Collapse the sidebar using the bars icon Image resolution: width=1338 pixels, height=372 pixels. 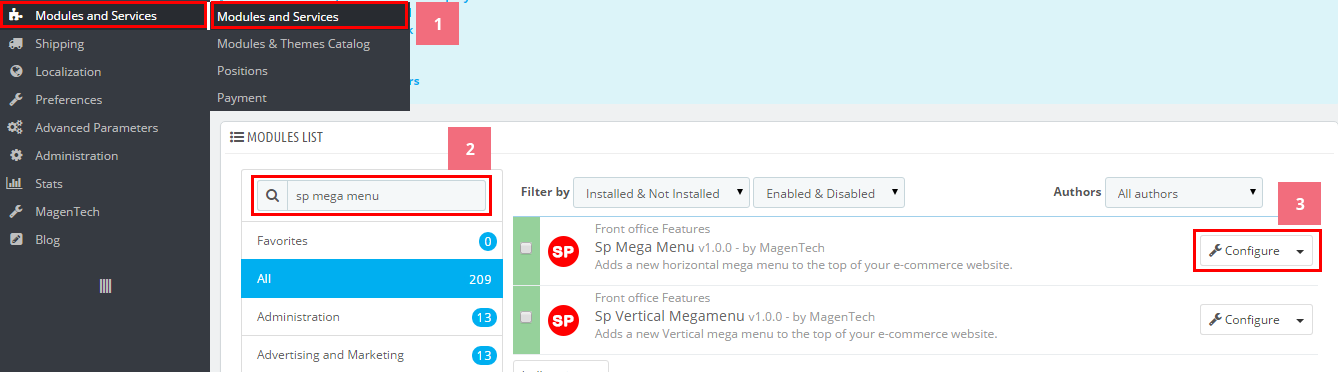click(x=105, y=286)
